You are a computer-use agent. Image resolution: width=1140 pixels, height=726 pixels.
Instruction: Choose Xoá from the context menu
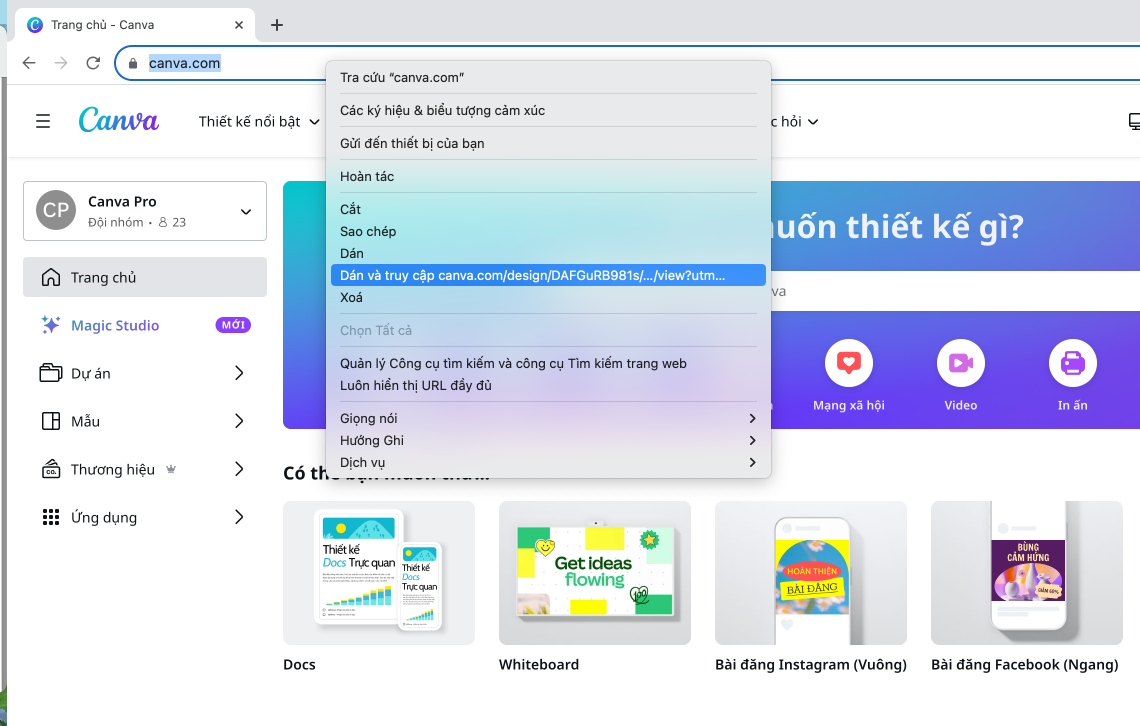coord(548,297)
